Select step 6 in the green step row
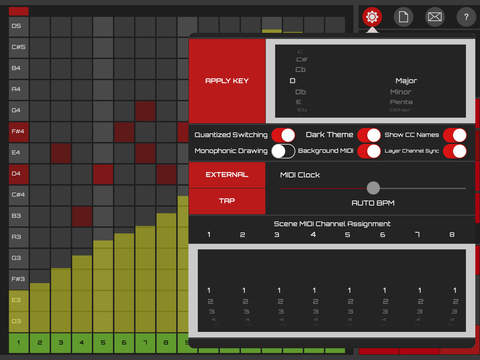Screen dimensions: 480x360 pyautogui.click(x=124, y=343)
